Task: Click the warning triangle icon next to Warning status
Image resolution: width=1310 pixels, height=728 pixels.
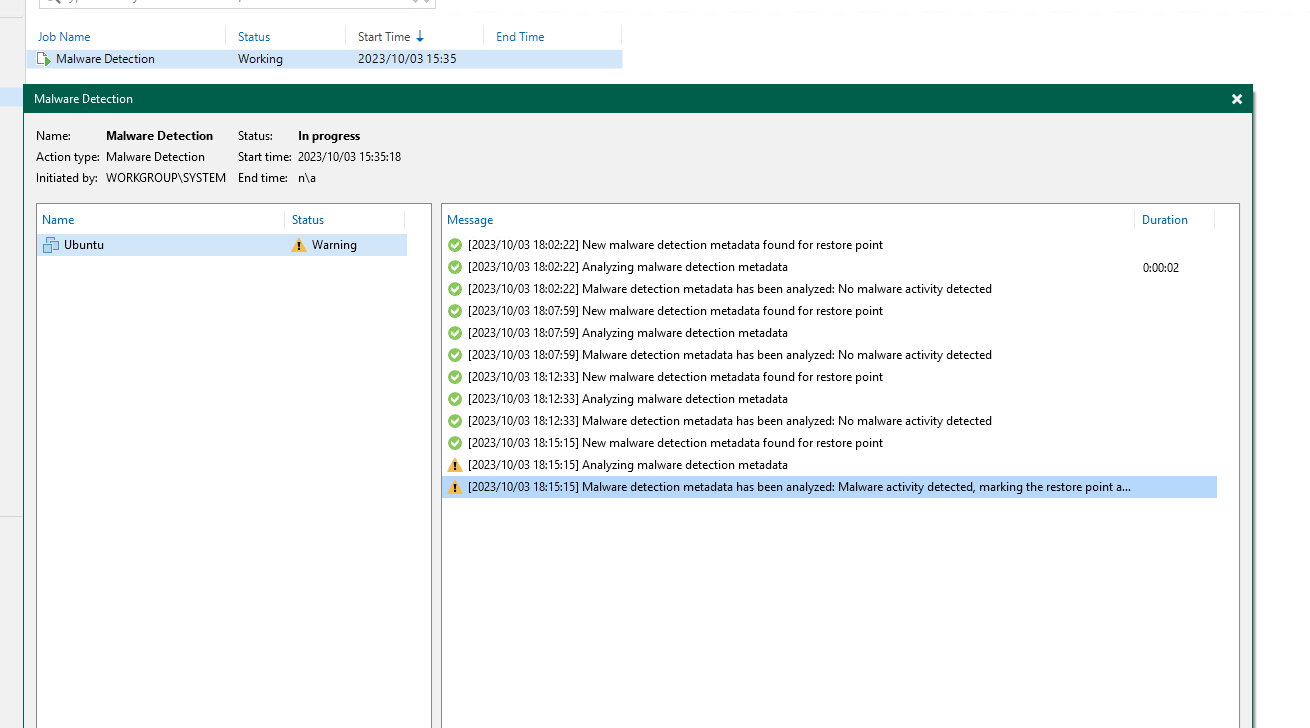Action: [299, 245]
